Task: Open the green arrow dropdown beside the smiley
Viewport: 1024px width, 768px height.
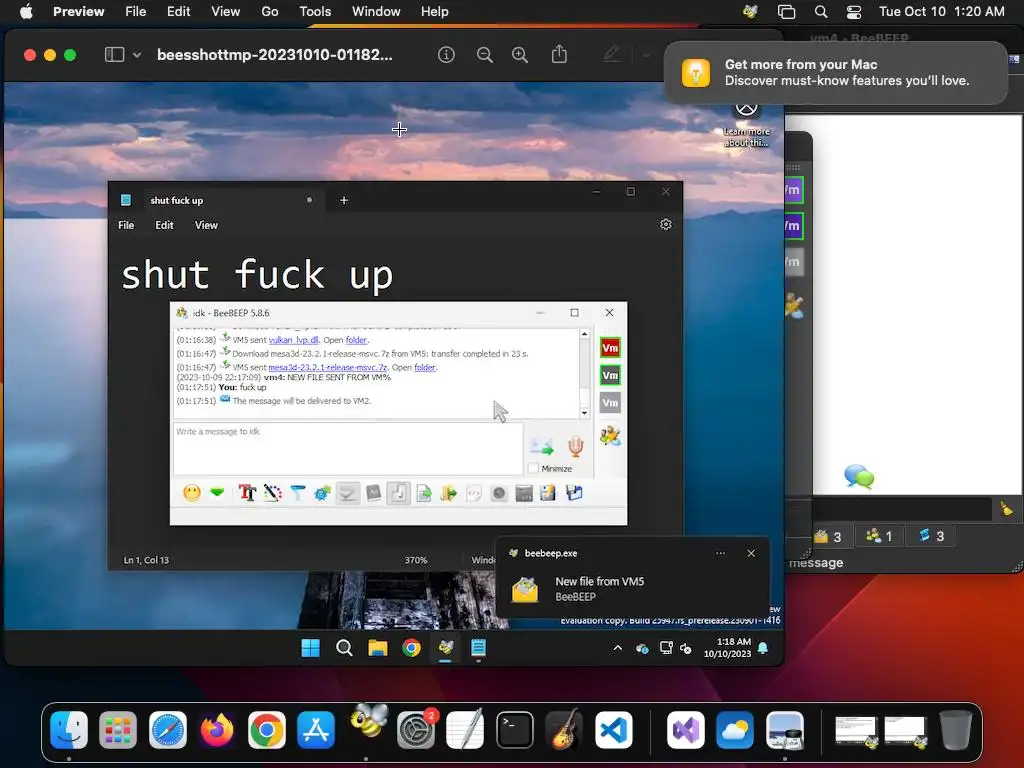Action: (217, 492)
